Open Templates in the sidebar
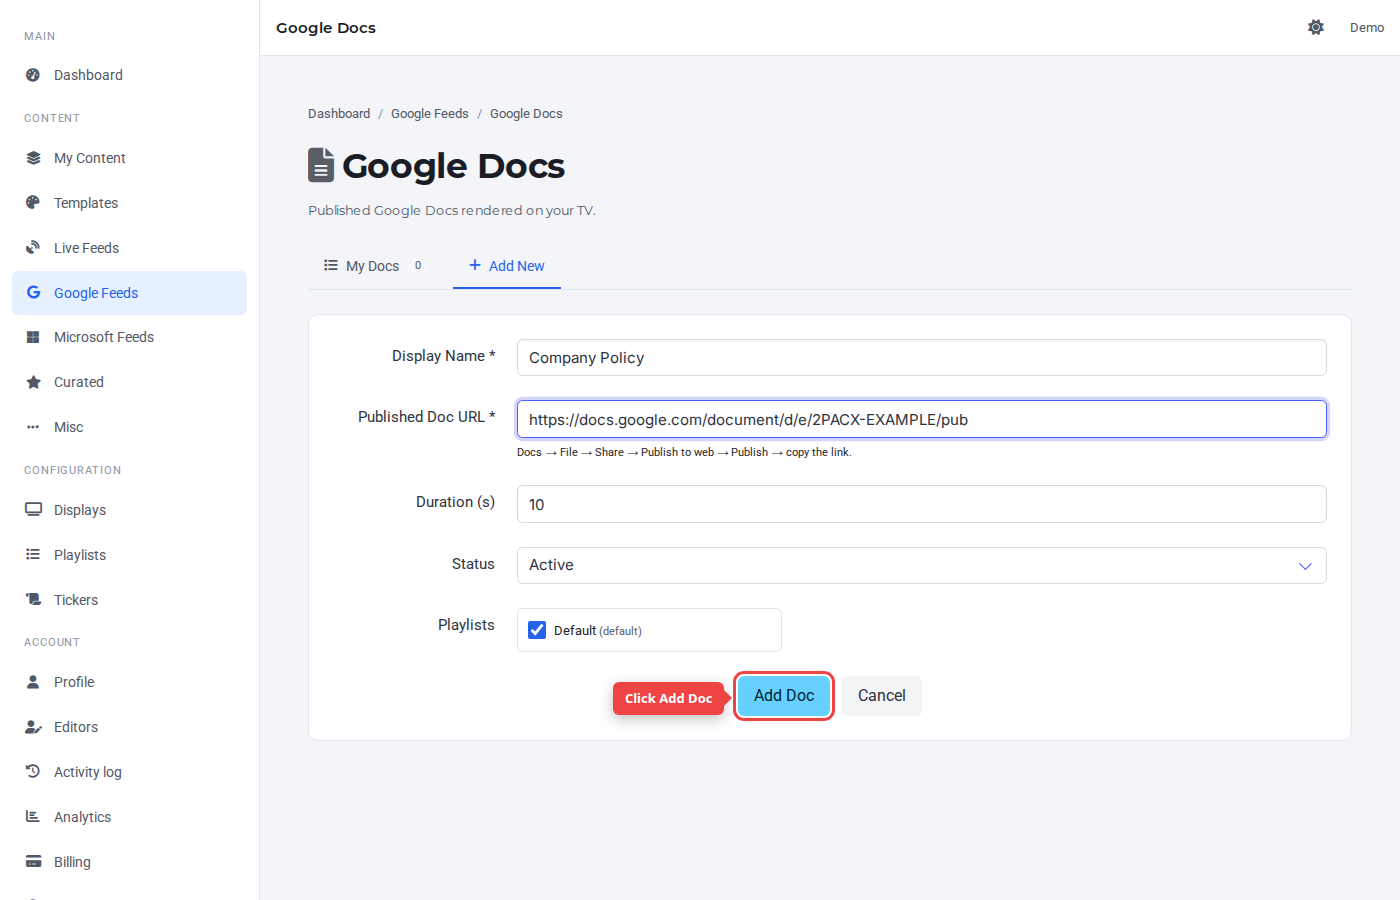This screenshot has height=900, width=1400. click(129, 203)
